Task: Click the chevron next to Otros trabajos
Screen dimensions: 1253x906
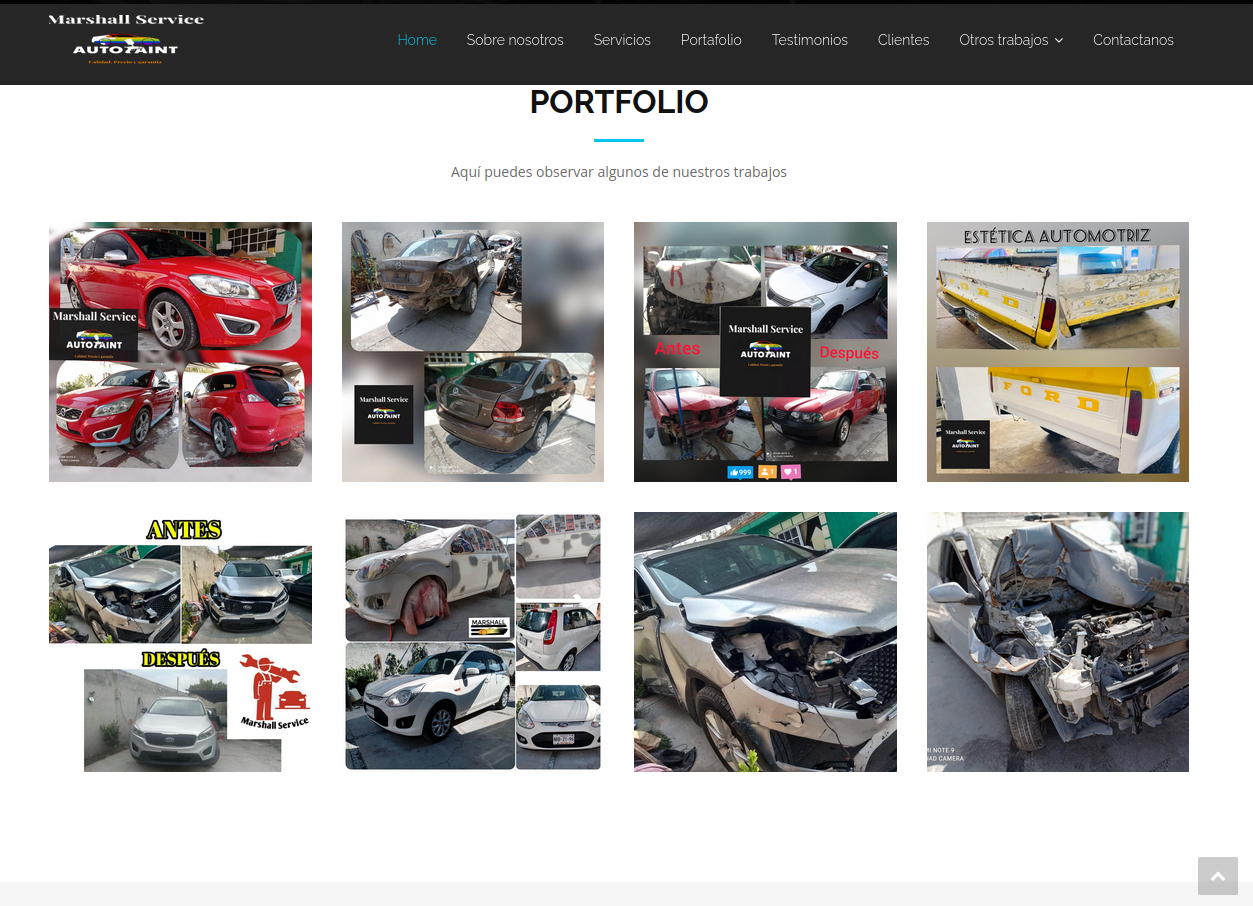Action: coord(1059,41)
